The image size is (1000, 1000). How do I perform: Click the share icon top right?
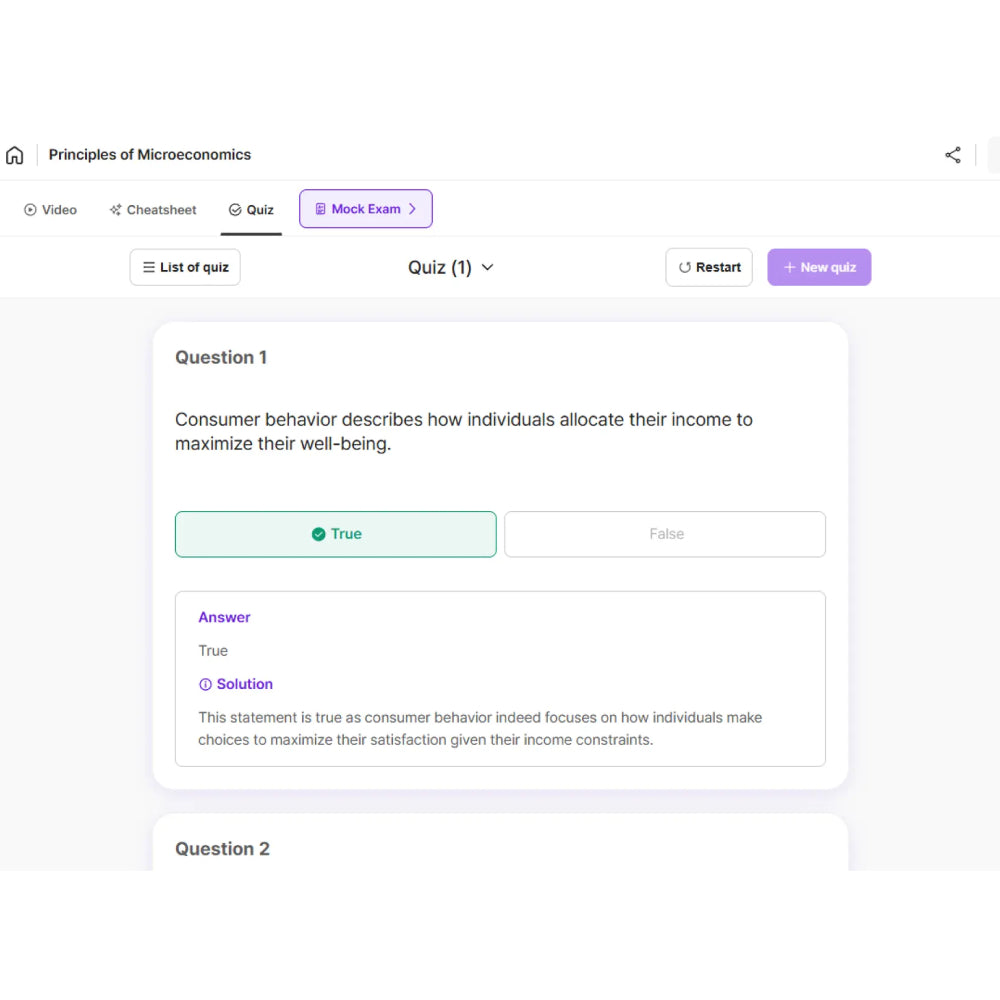952,154
